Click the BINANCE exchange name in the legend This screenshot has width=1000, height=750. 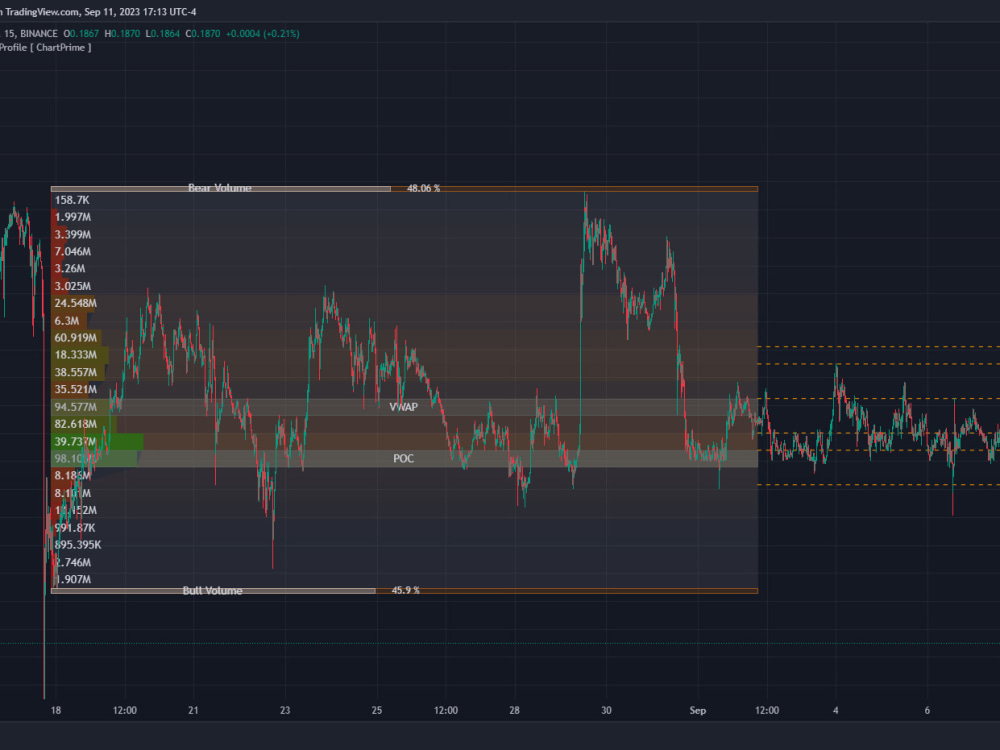(x=38, y=32)
